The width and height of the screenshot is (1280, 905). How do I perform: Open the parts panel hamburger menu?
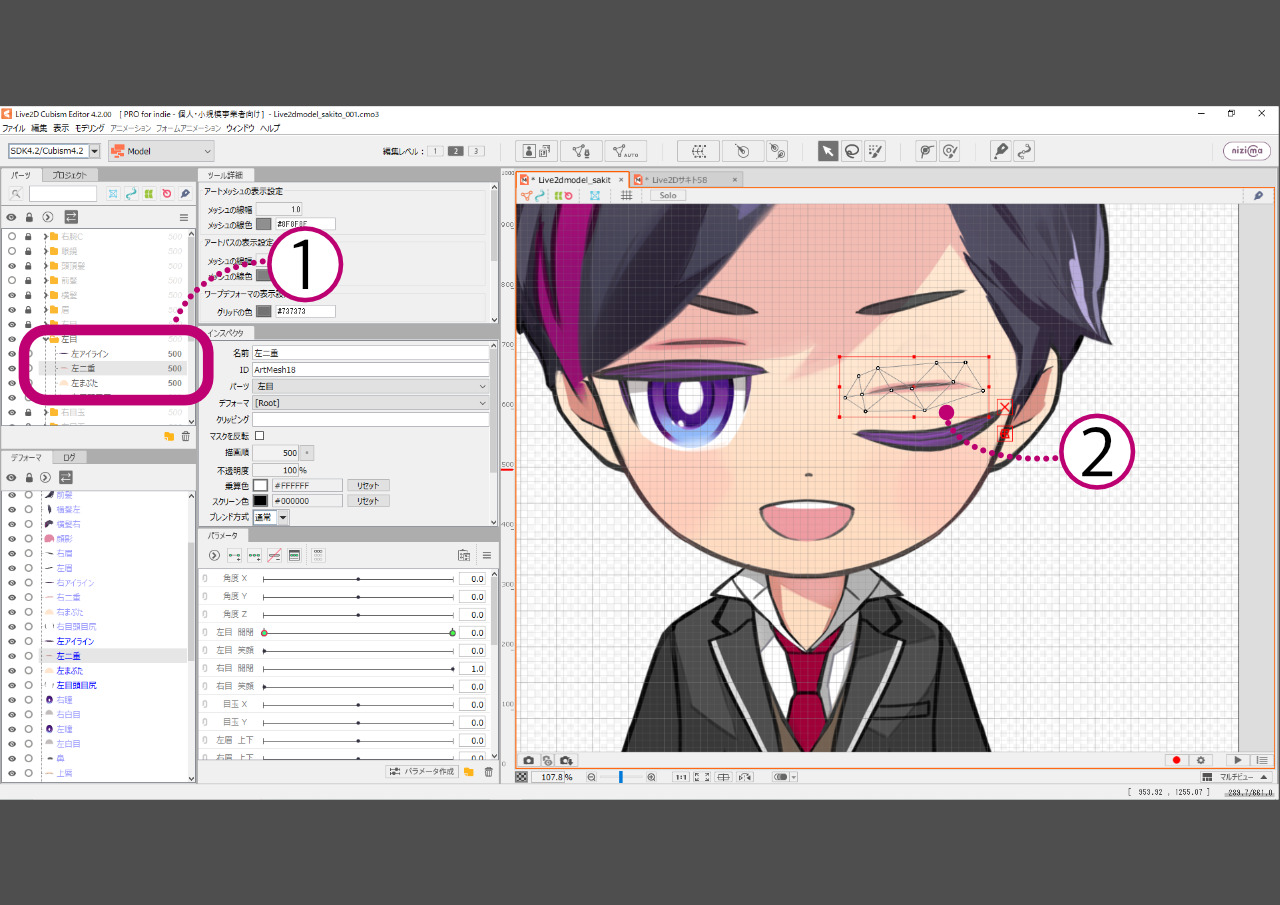click(x=184, y=217)
